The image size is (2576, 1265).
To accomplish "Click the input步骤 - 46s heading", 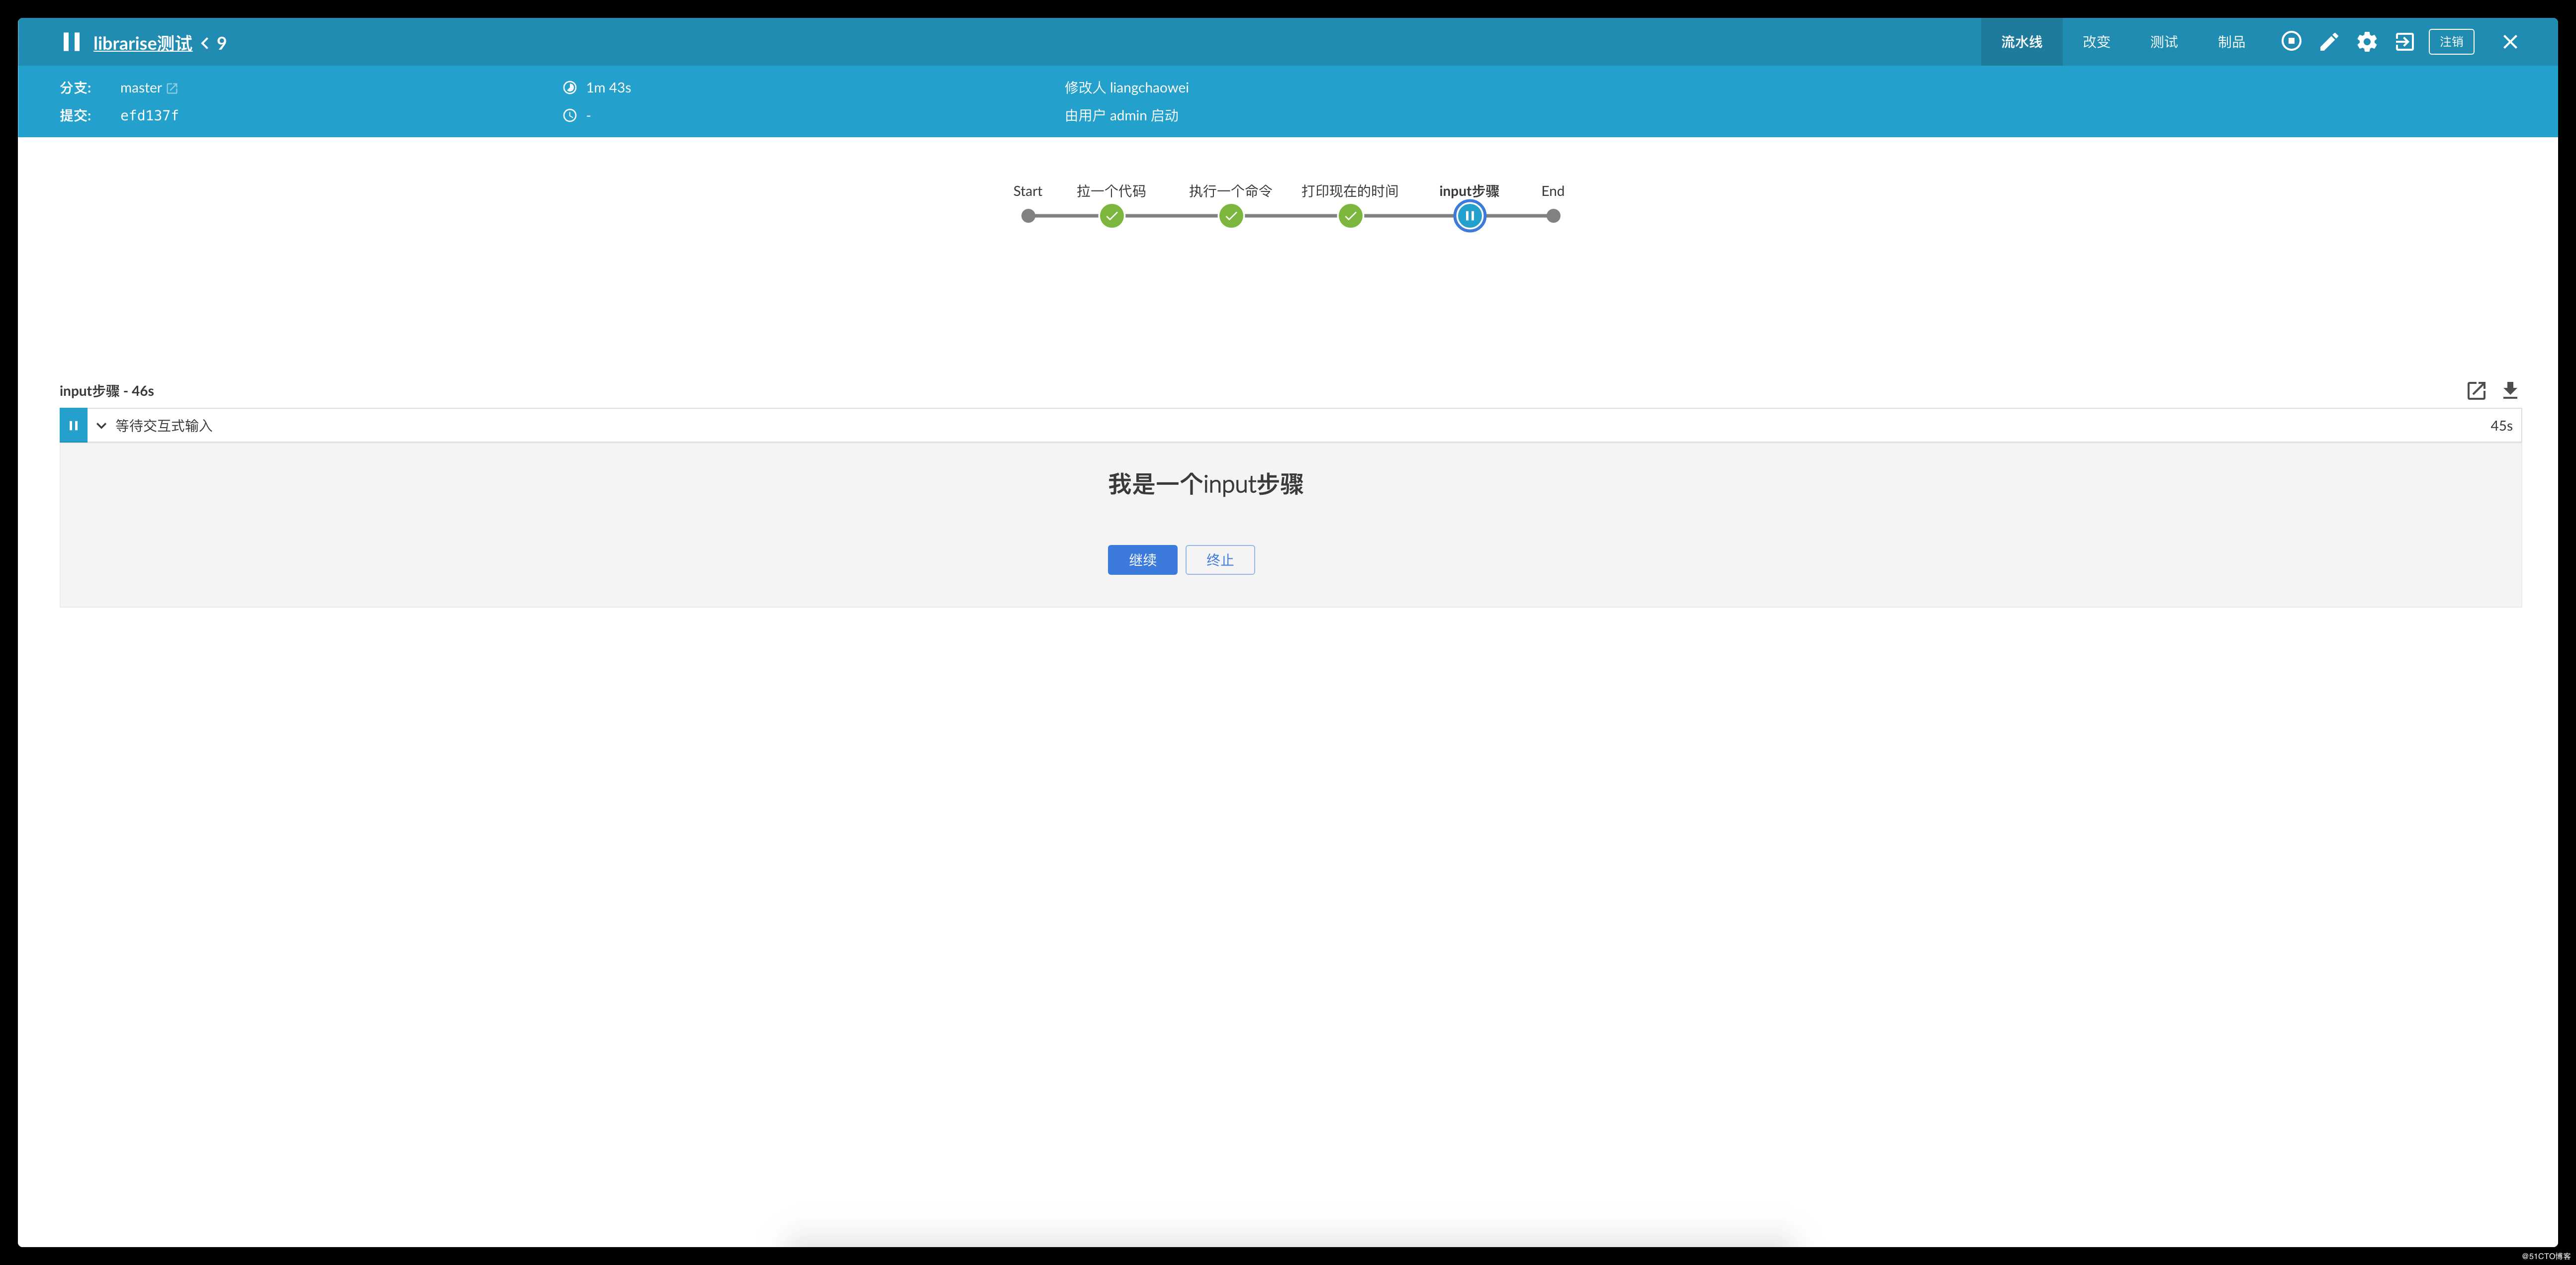I will click(x=106, y=390).
